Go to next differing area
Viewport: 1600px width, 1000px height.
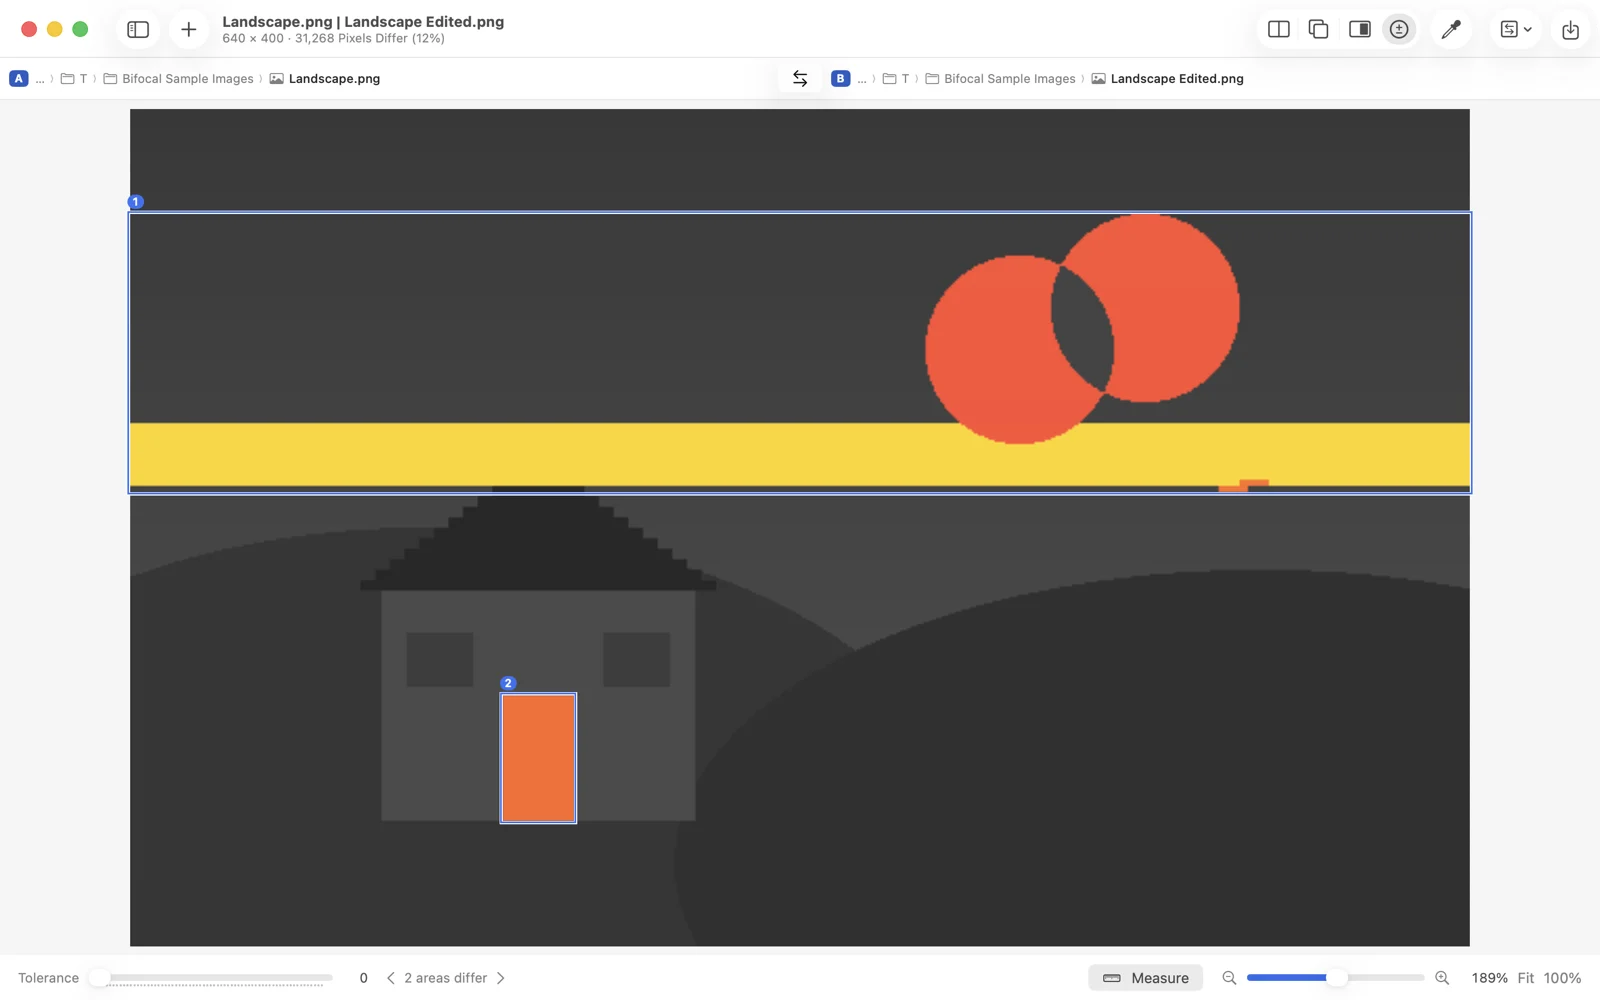point(501,978)
